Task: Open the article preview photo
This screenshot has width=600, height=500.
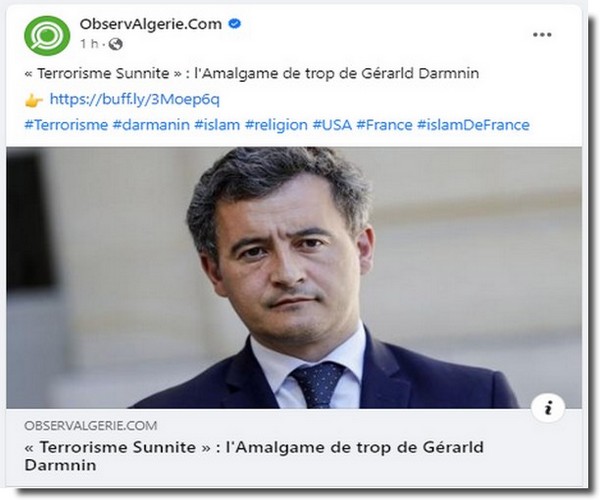Action: tap(294, 278)
